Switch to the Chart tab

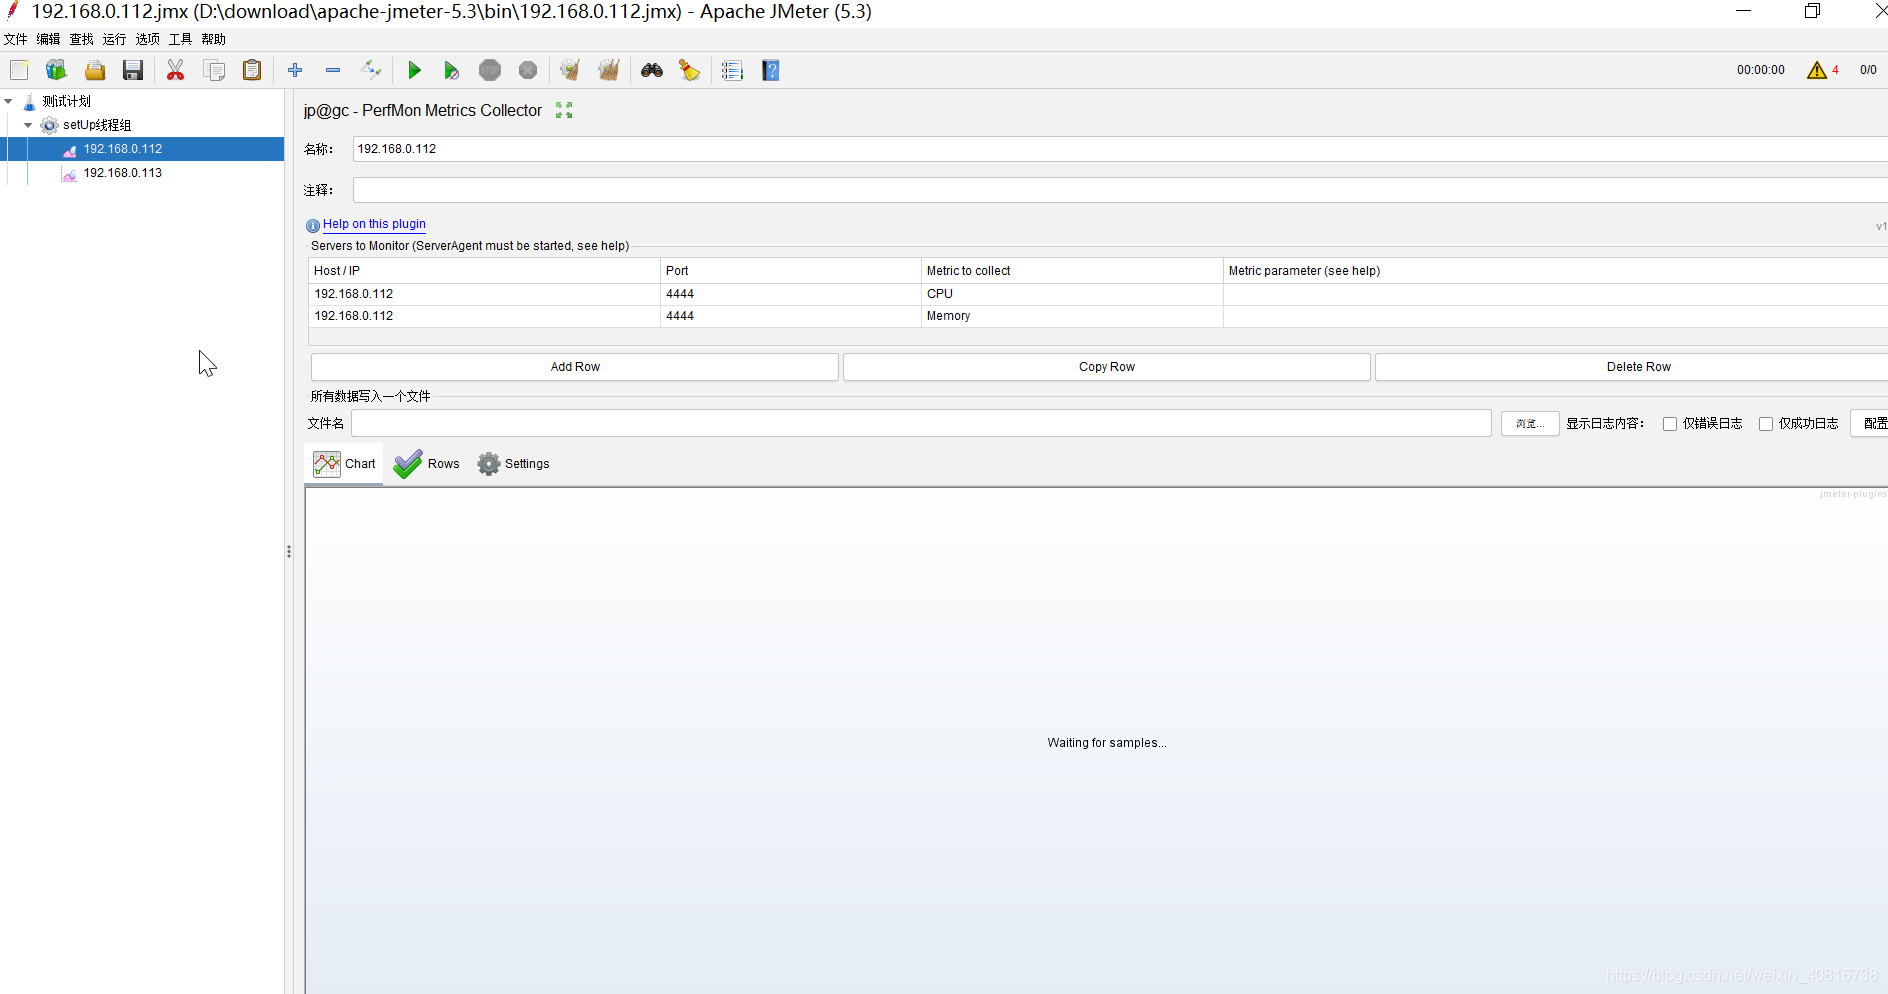point(344,464)
